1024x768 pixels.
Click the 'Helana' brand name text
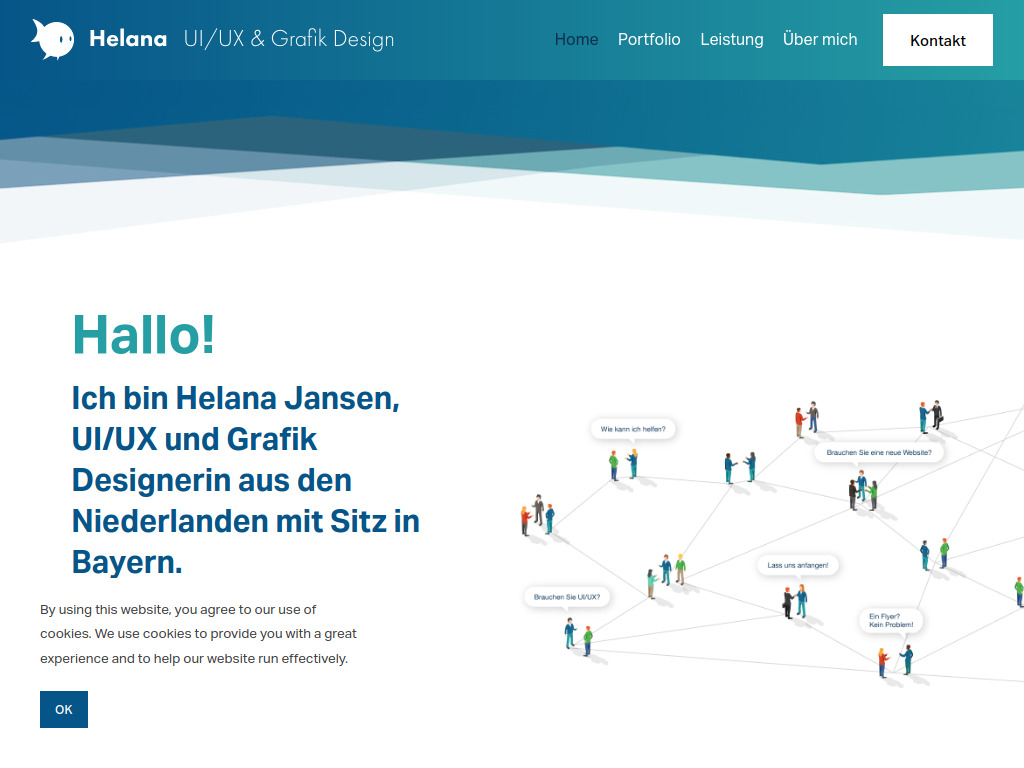[x=128, y=38]
